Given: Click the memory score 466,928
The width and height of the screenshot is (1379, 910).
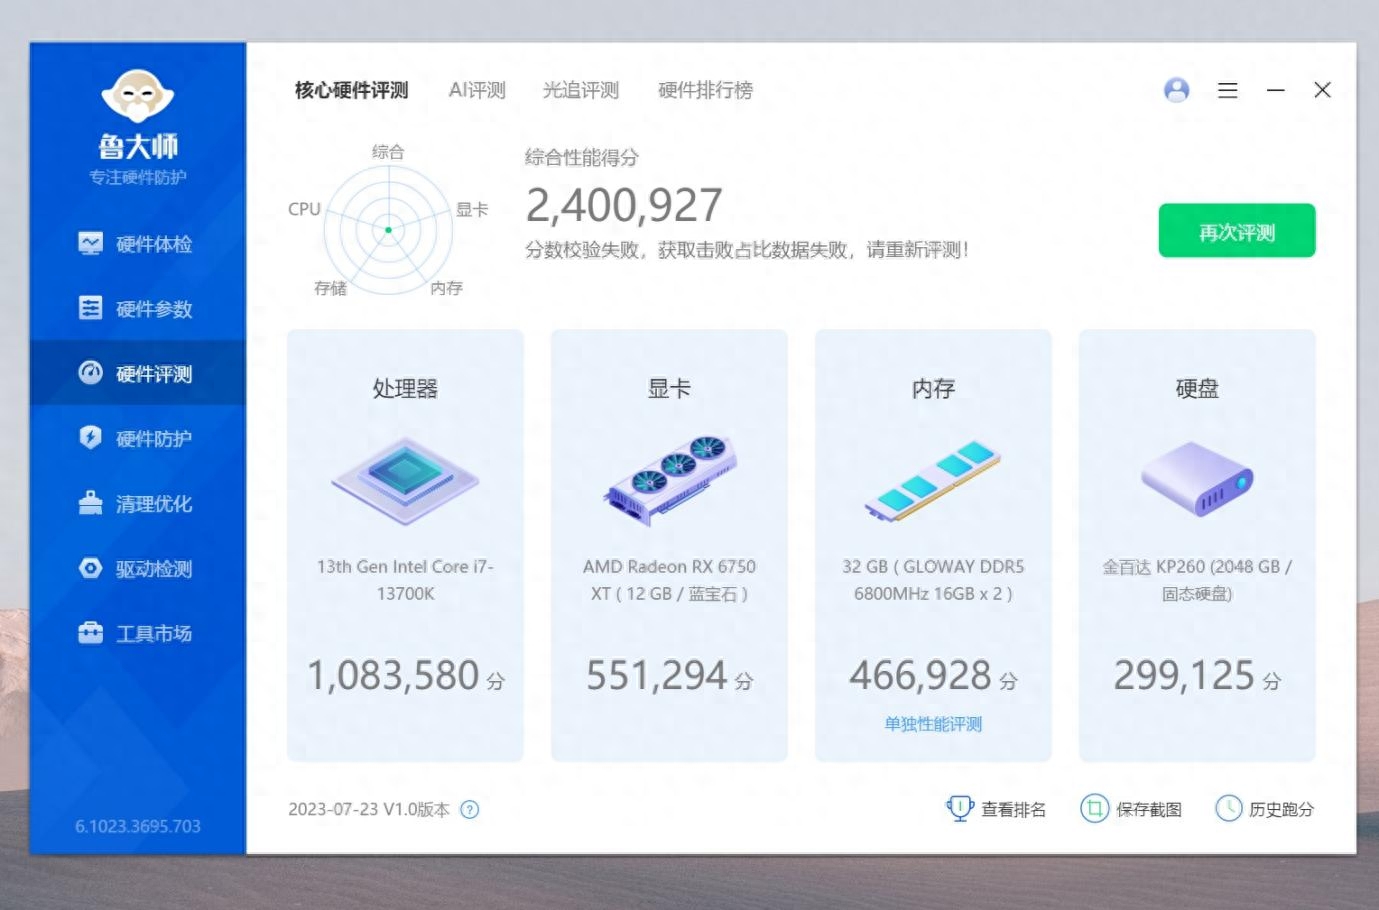Looking at the screenshot, I should 920,675.
